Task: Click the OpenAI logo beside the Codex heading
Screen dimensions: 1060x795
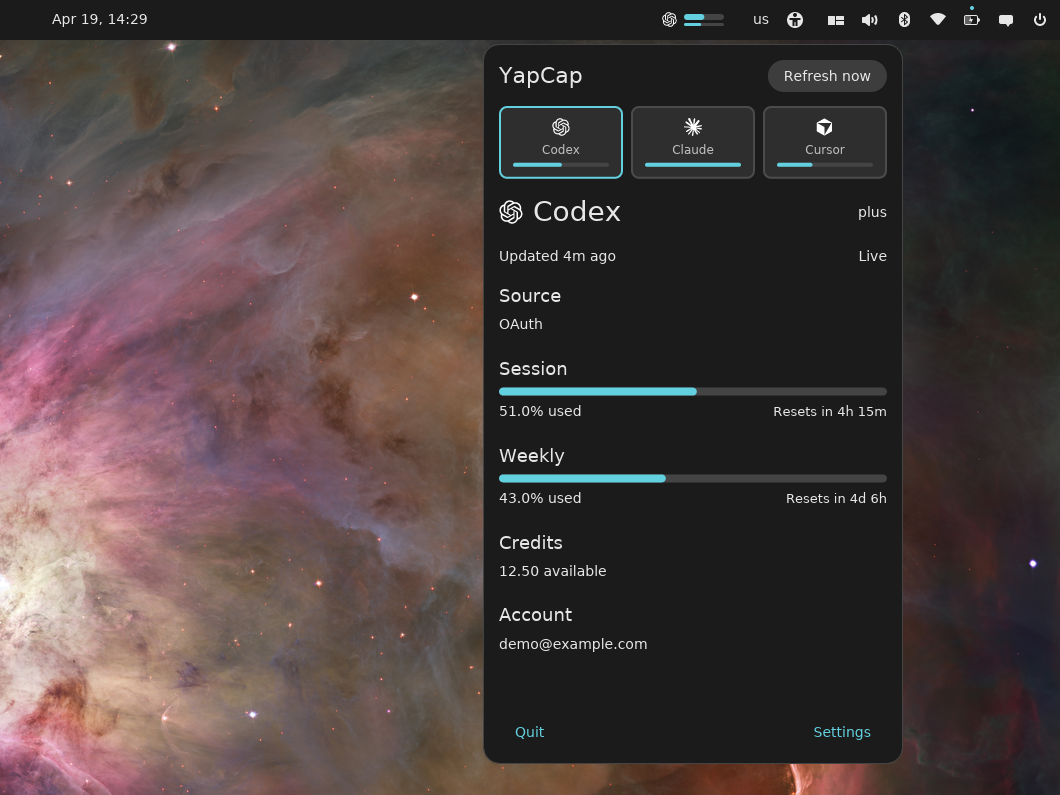Action: click(511, 212)
